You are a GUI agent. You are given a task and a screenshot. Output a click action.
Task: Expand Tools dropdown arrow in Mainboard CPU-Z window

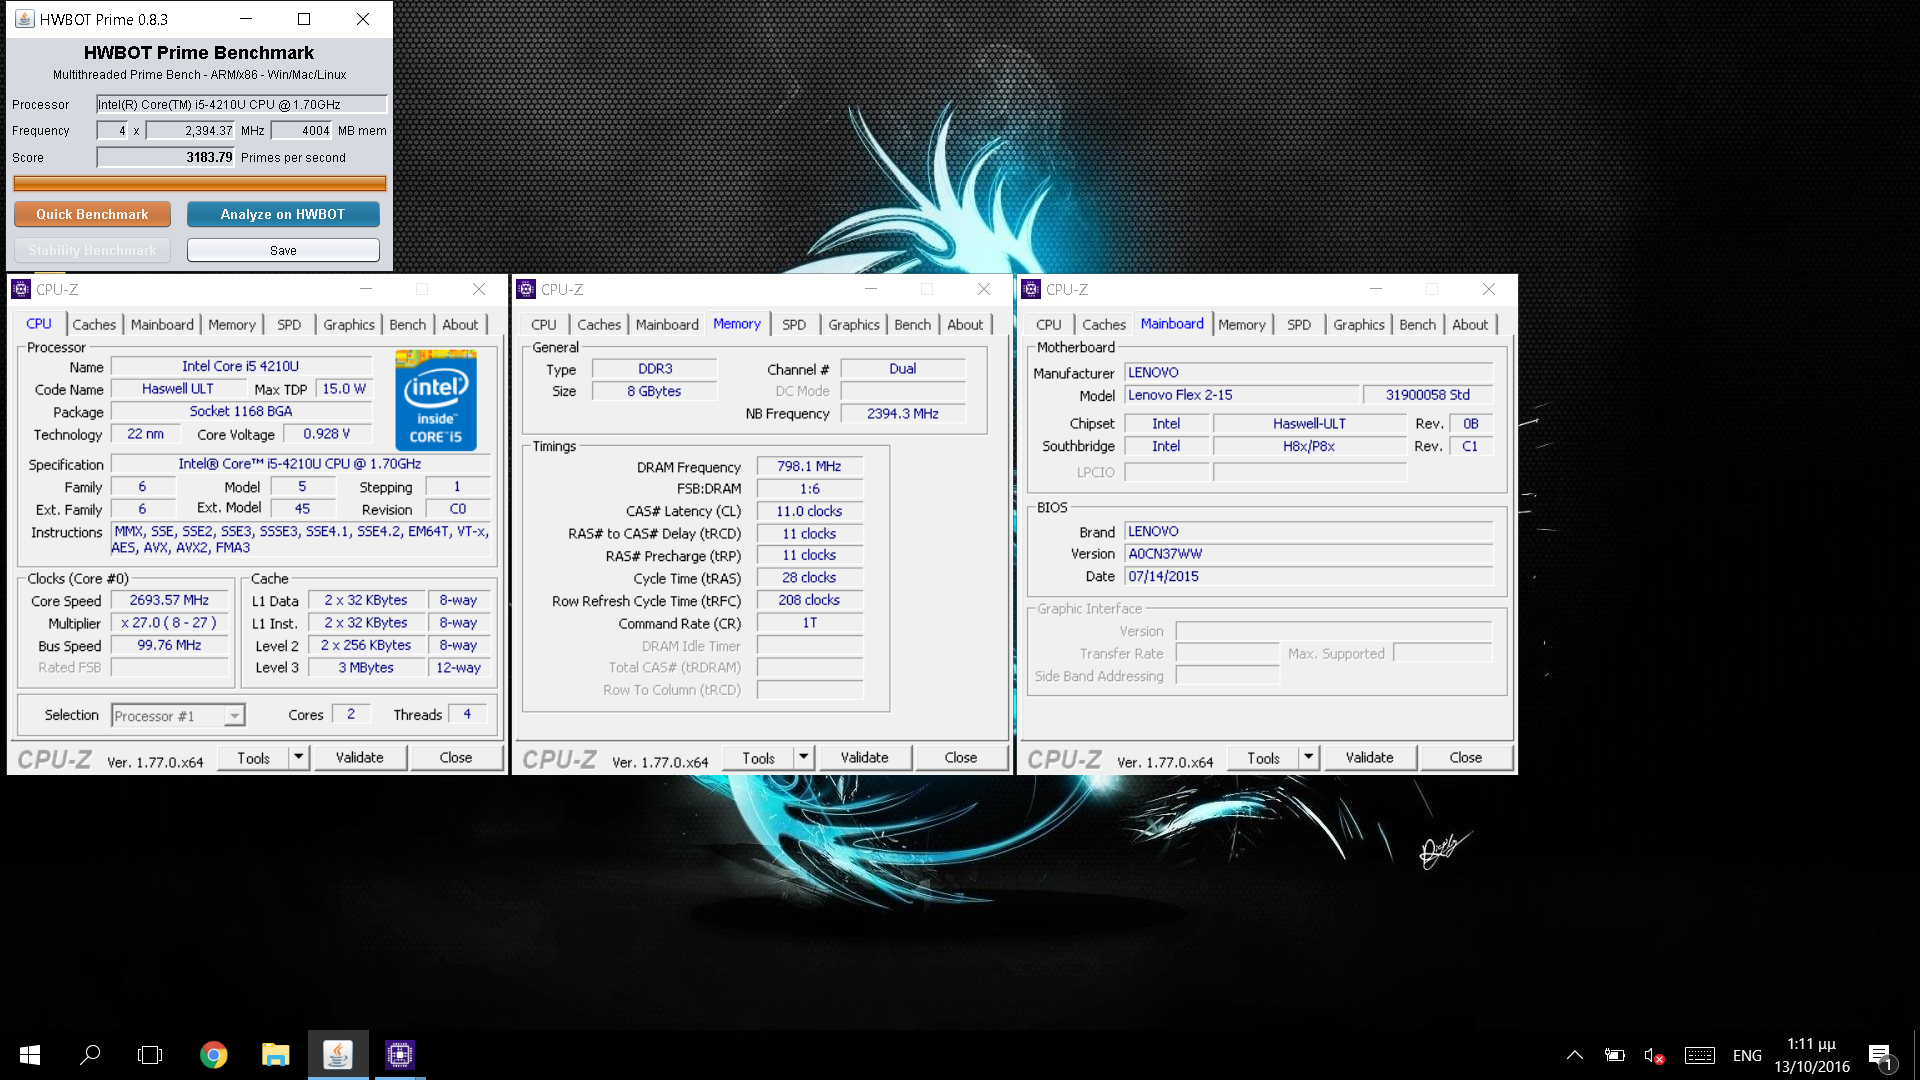1308,758
